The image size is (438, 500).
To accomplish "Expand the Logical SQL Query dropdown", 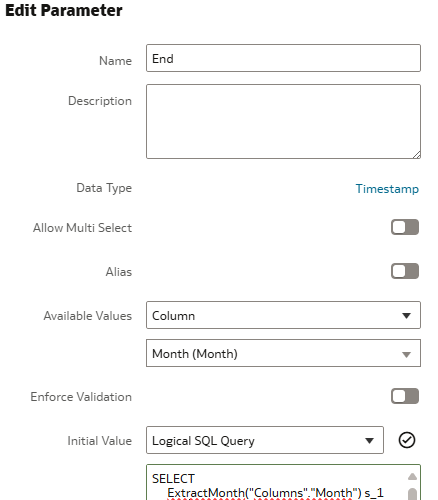I will (x=265, y=440).
